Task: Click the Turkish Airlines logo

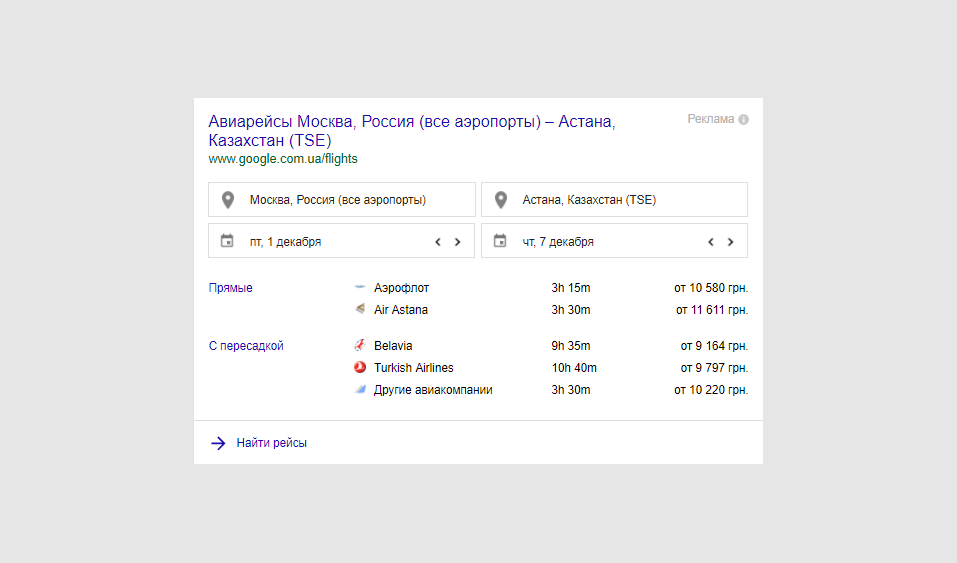Action: coord(360,367)
